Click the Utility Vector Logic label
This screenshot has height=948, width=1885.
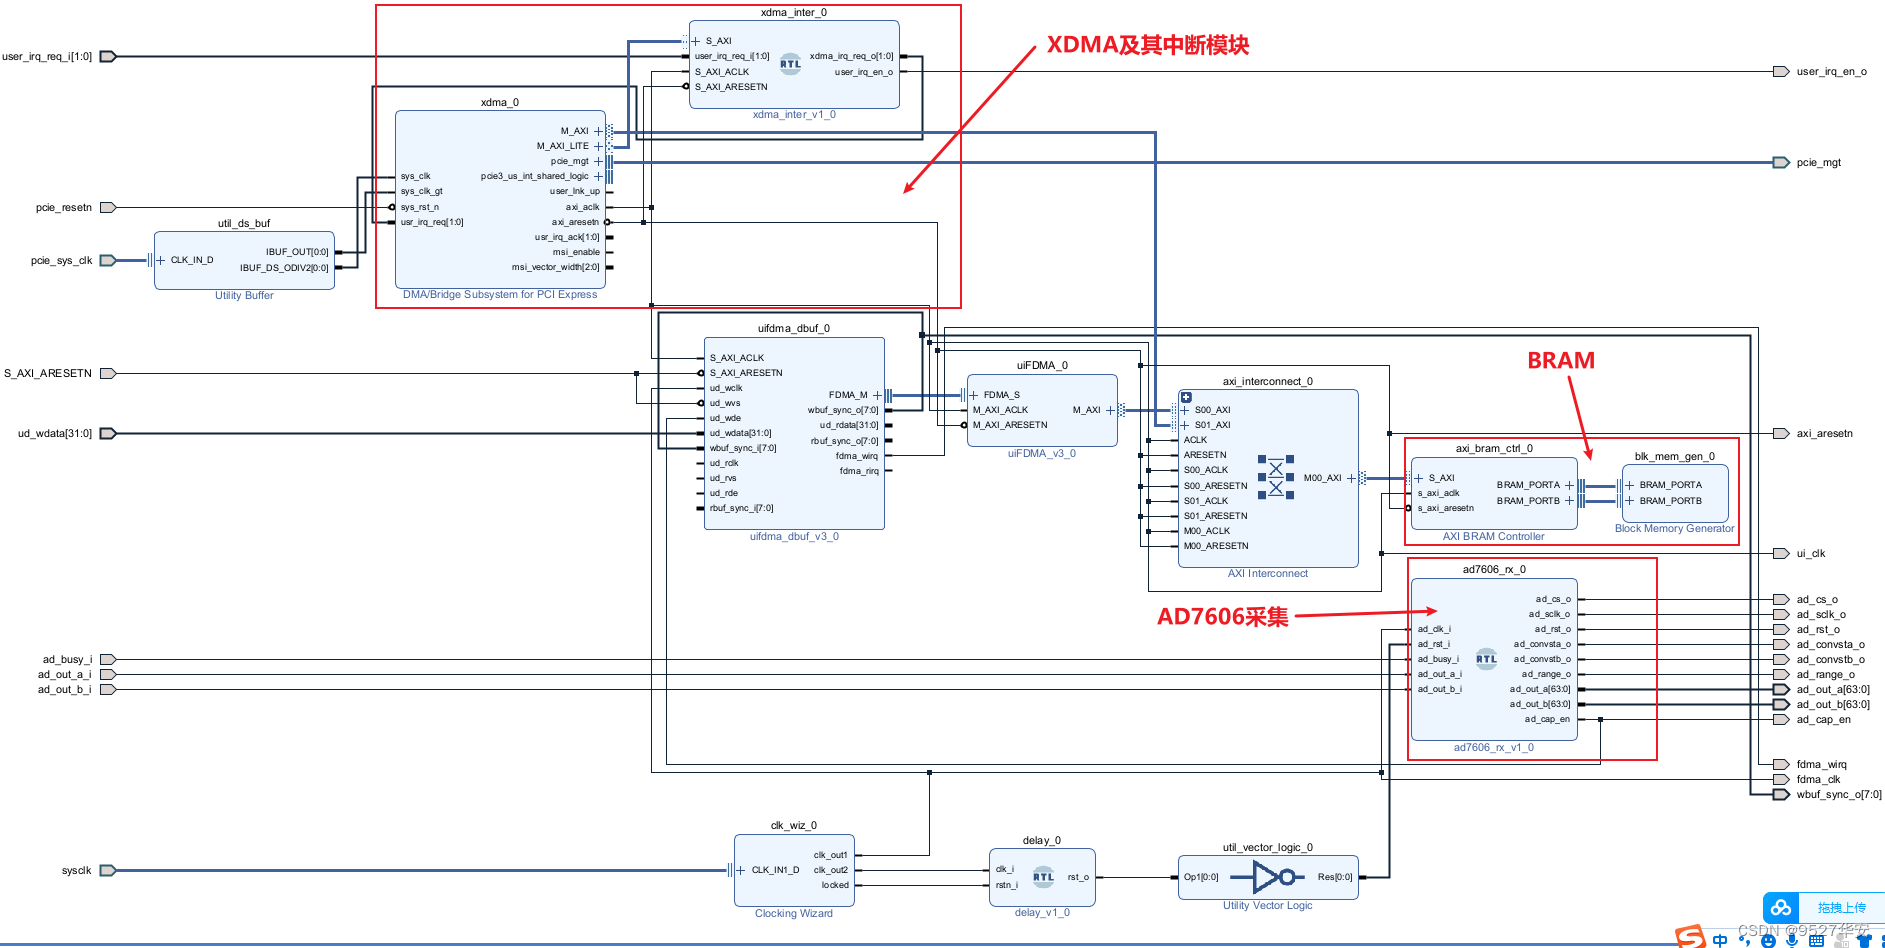coord(1268,906)
